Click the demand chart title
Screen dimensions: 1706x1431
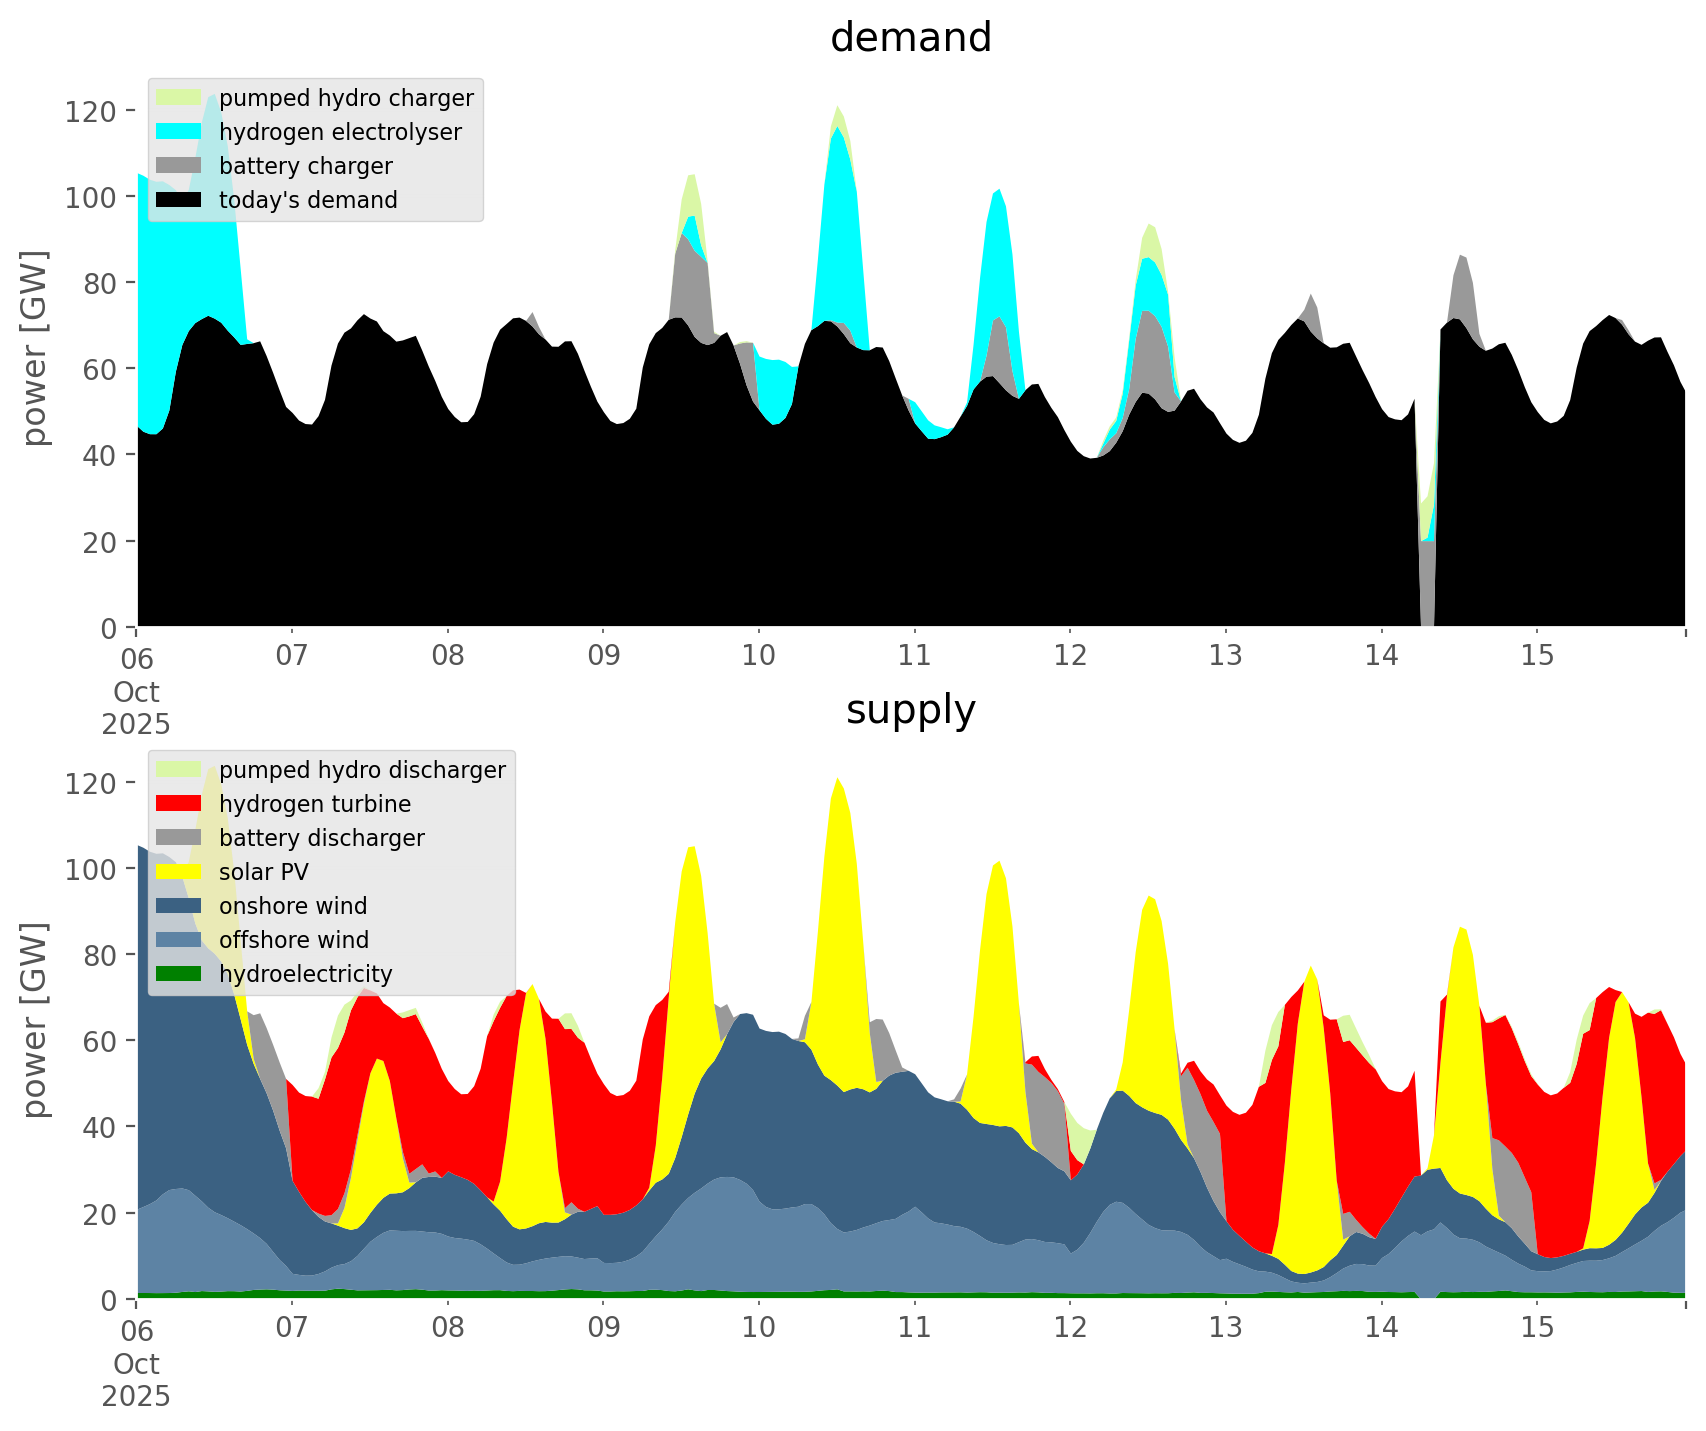(910, 38)
